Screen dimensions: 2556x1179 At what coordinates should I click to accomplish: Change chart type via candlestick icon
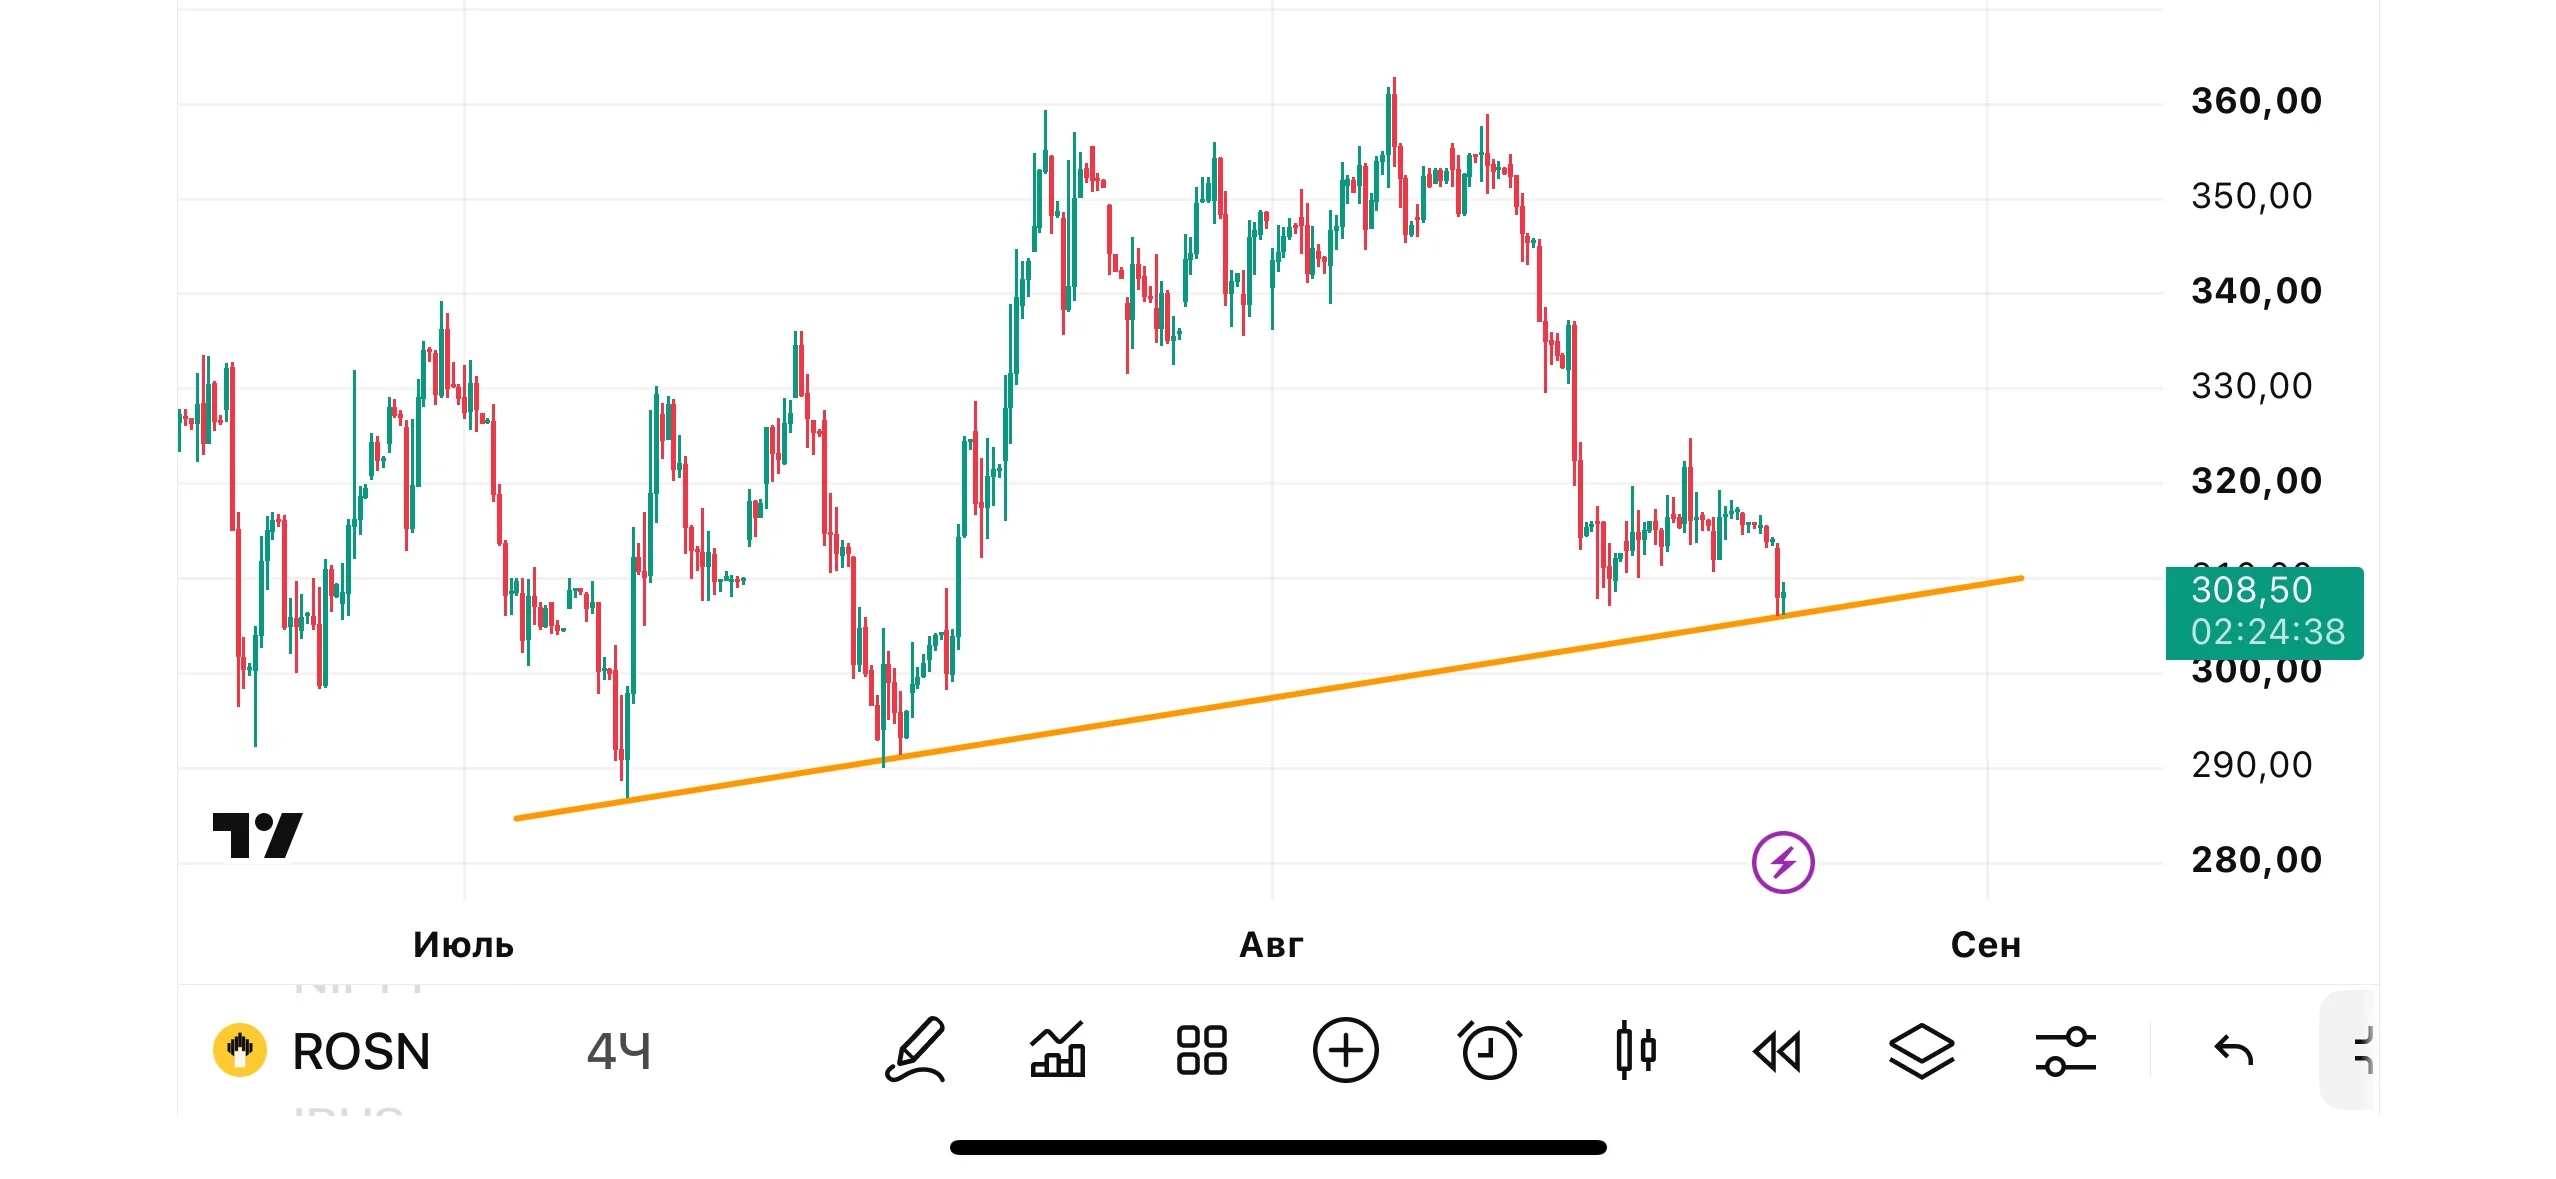1634,1051
